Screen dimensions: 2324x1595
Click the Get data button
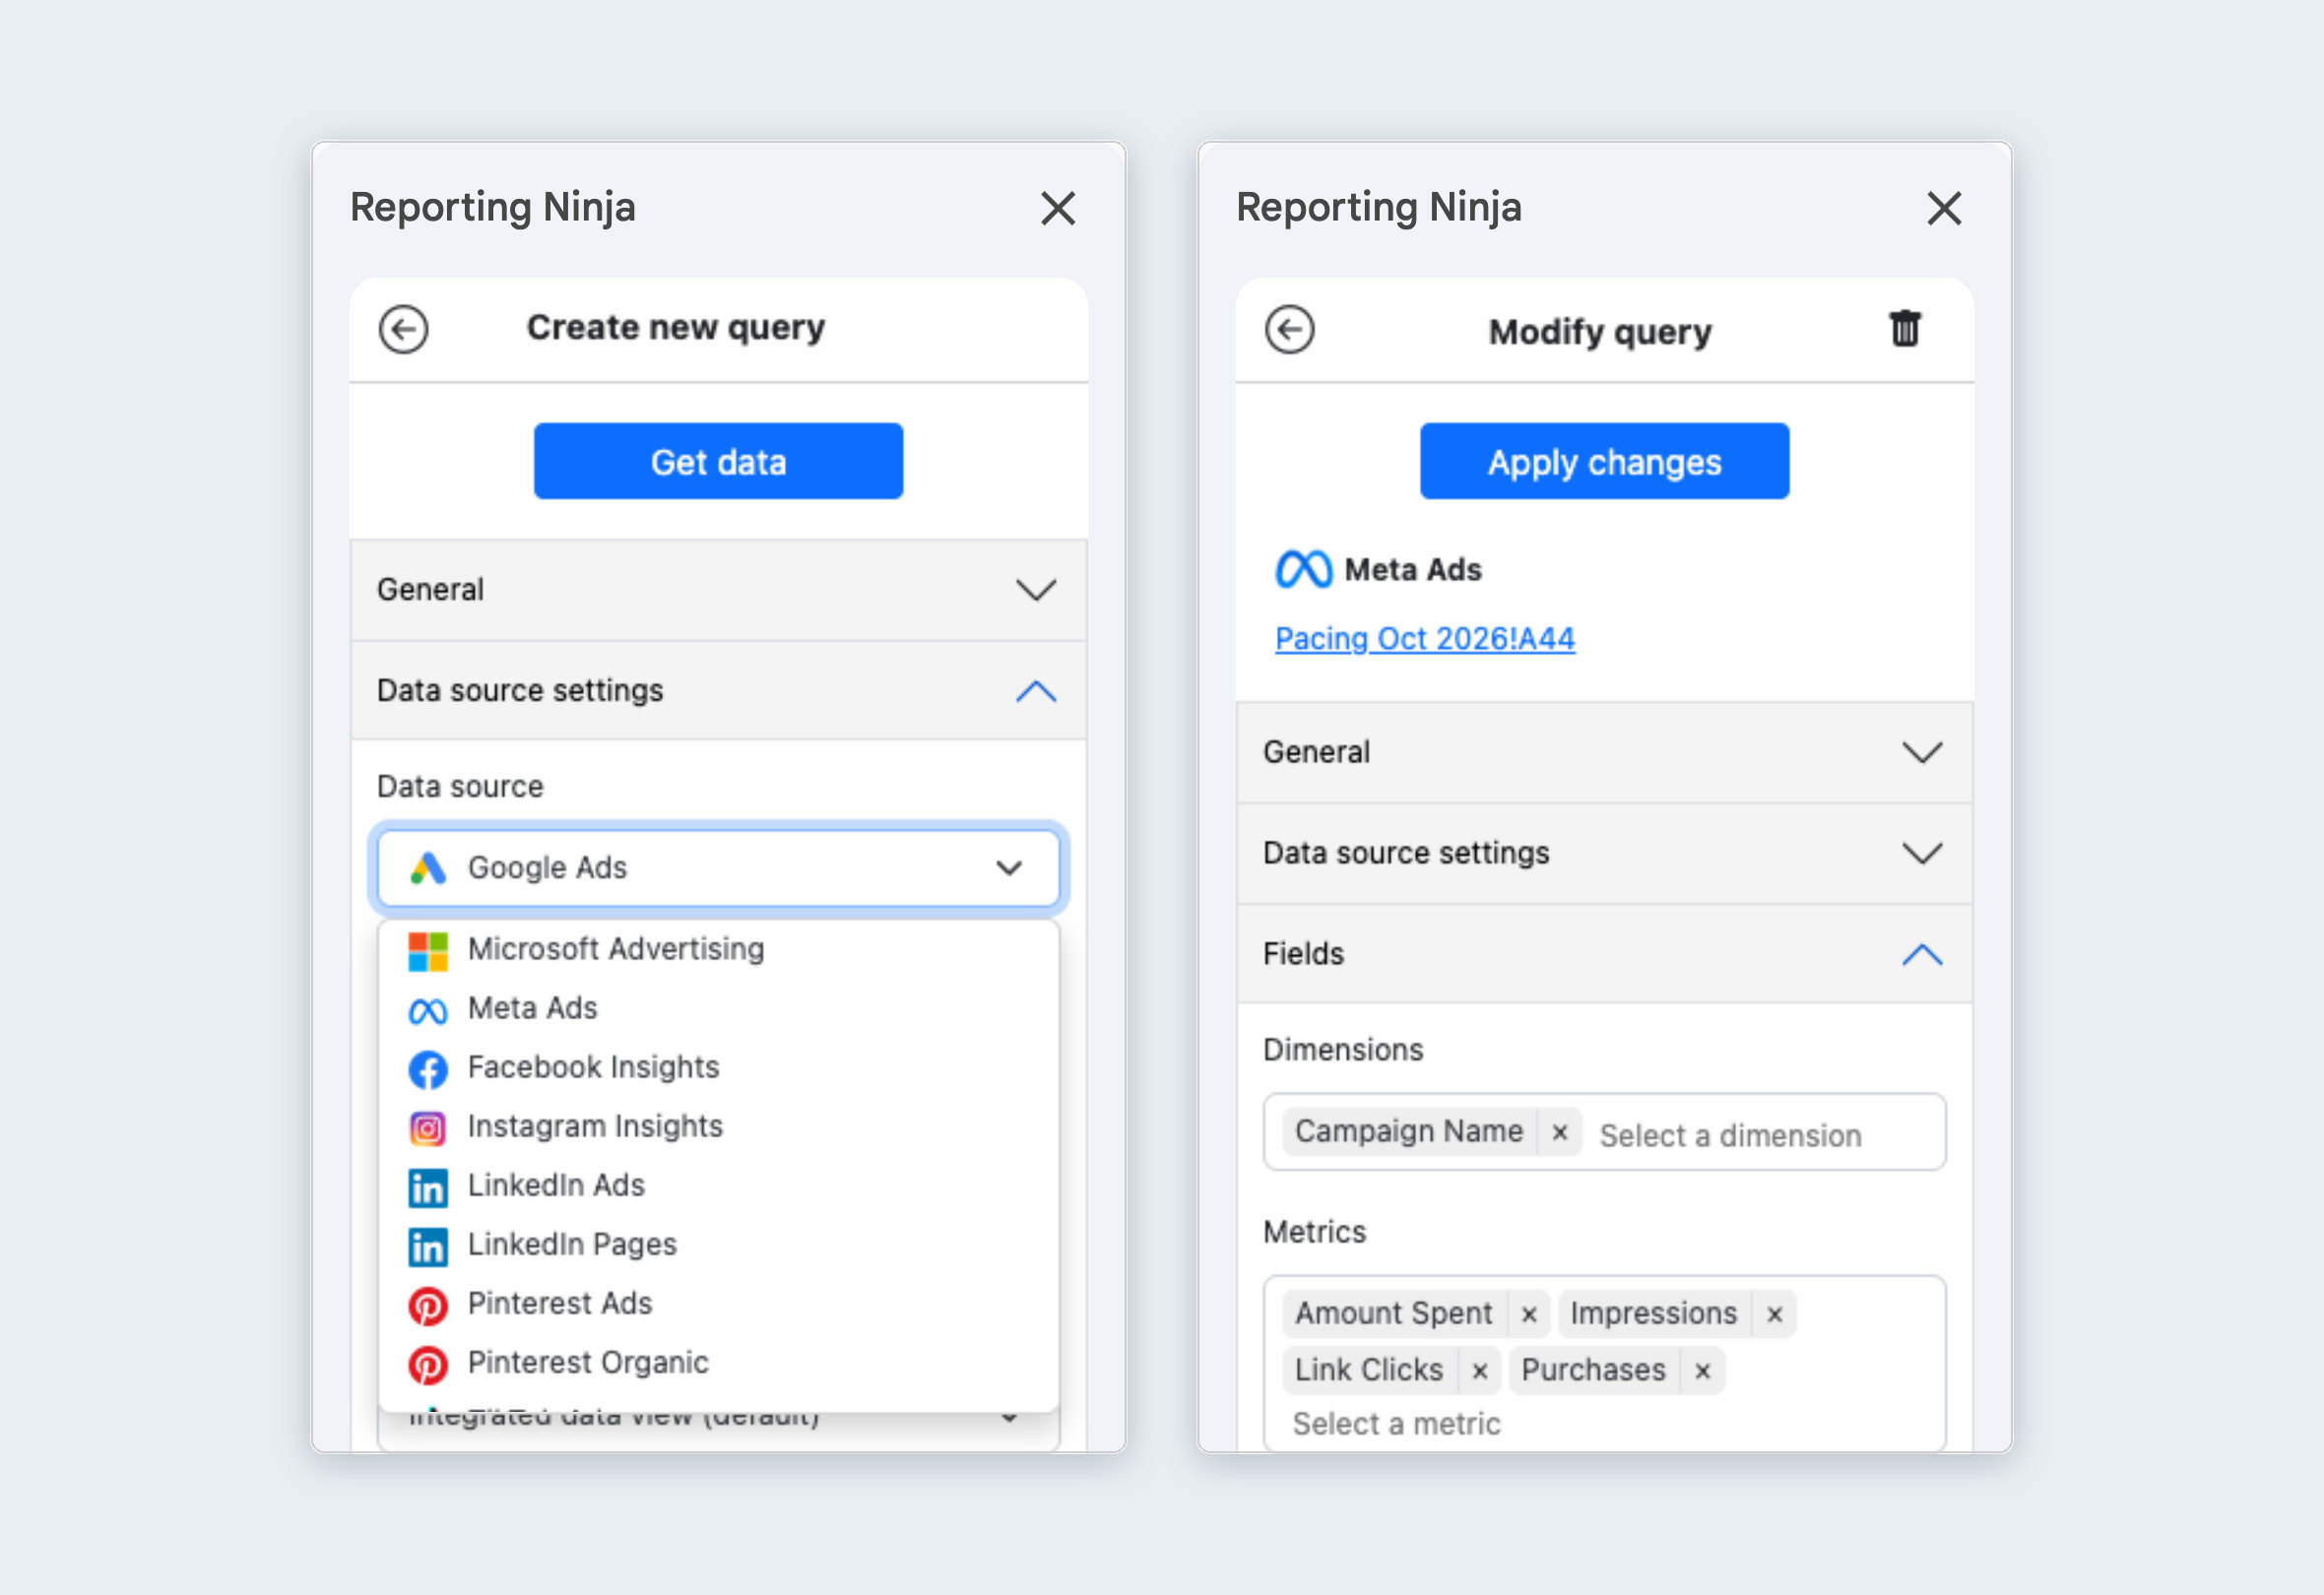pyautogui.click(x=718, y=461)
